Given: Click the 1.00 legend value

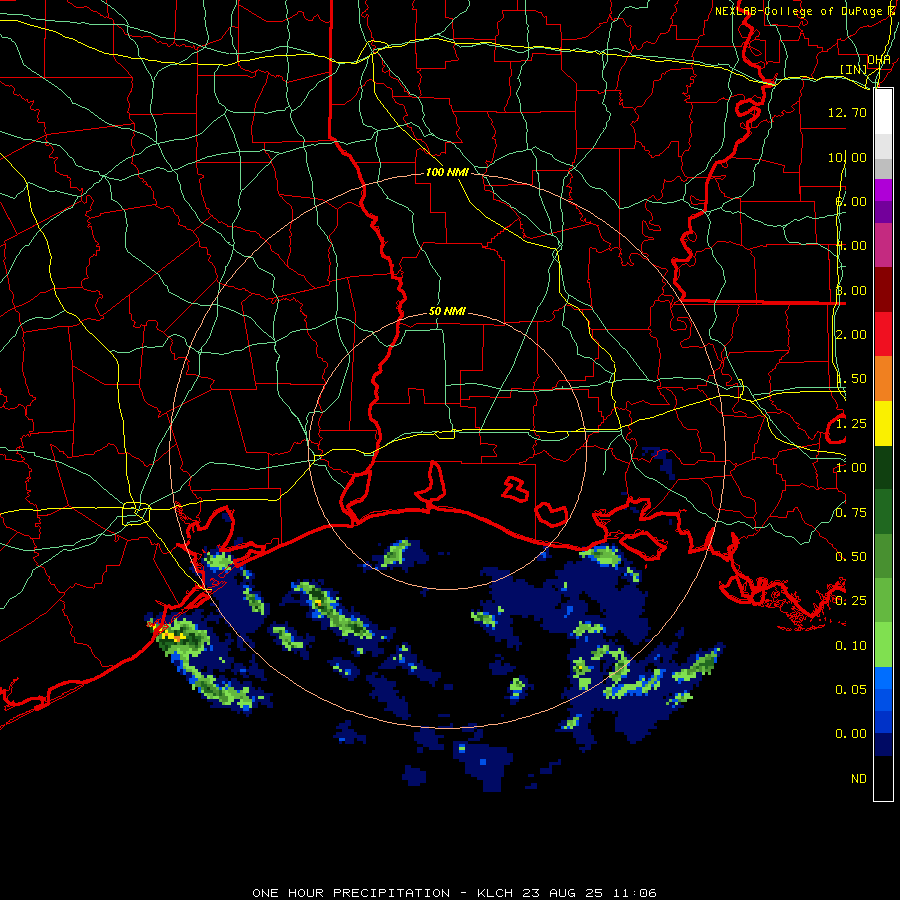Looking at the screenshot, I should 851,468.
